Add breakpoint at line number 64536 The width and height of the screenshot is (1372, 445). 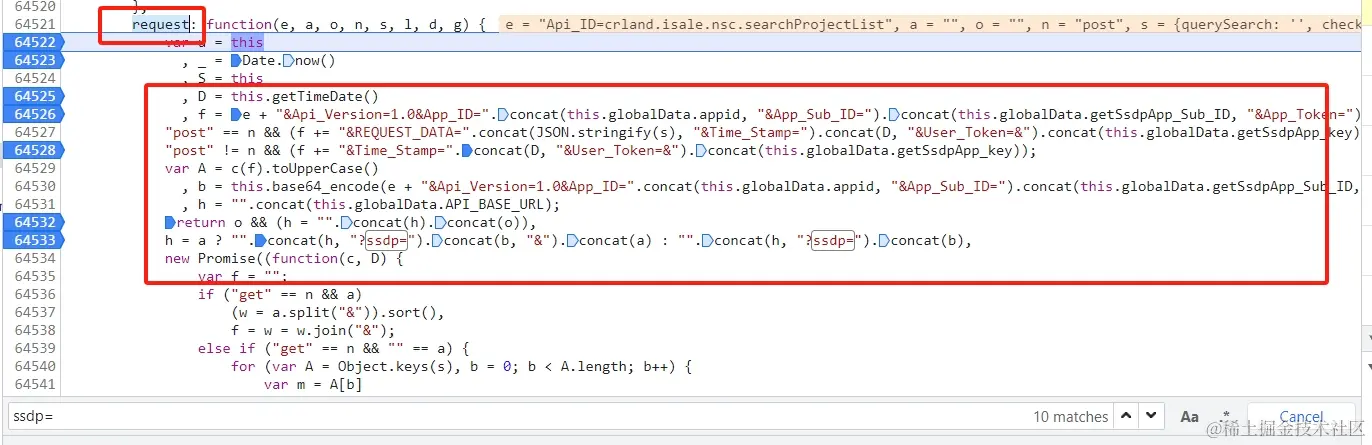pyautogui.click(x=34, y=294)
